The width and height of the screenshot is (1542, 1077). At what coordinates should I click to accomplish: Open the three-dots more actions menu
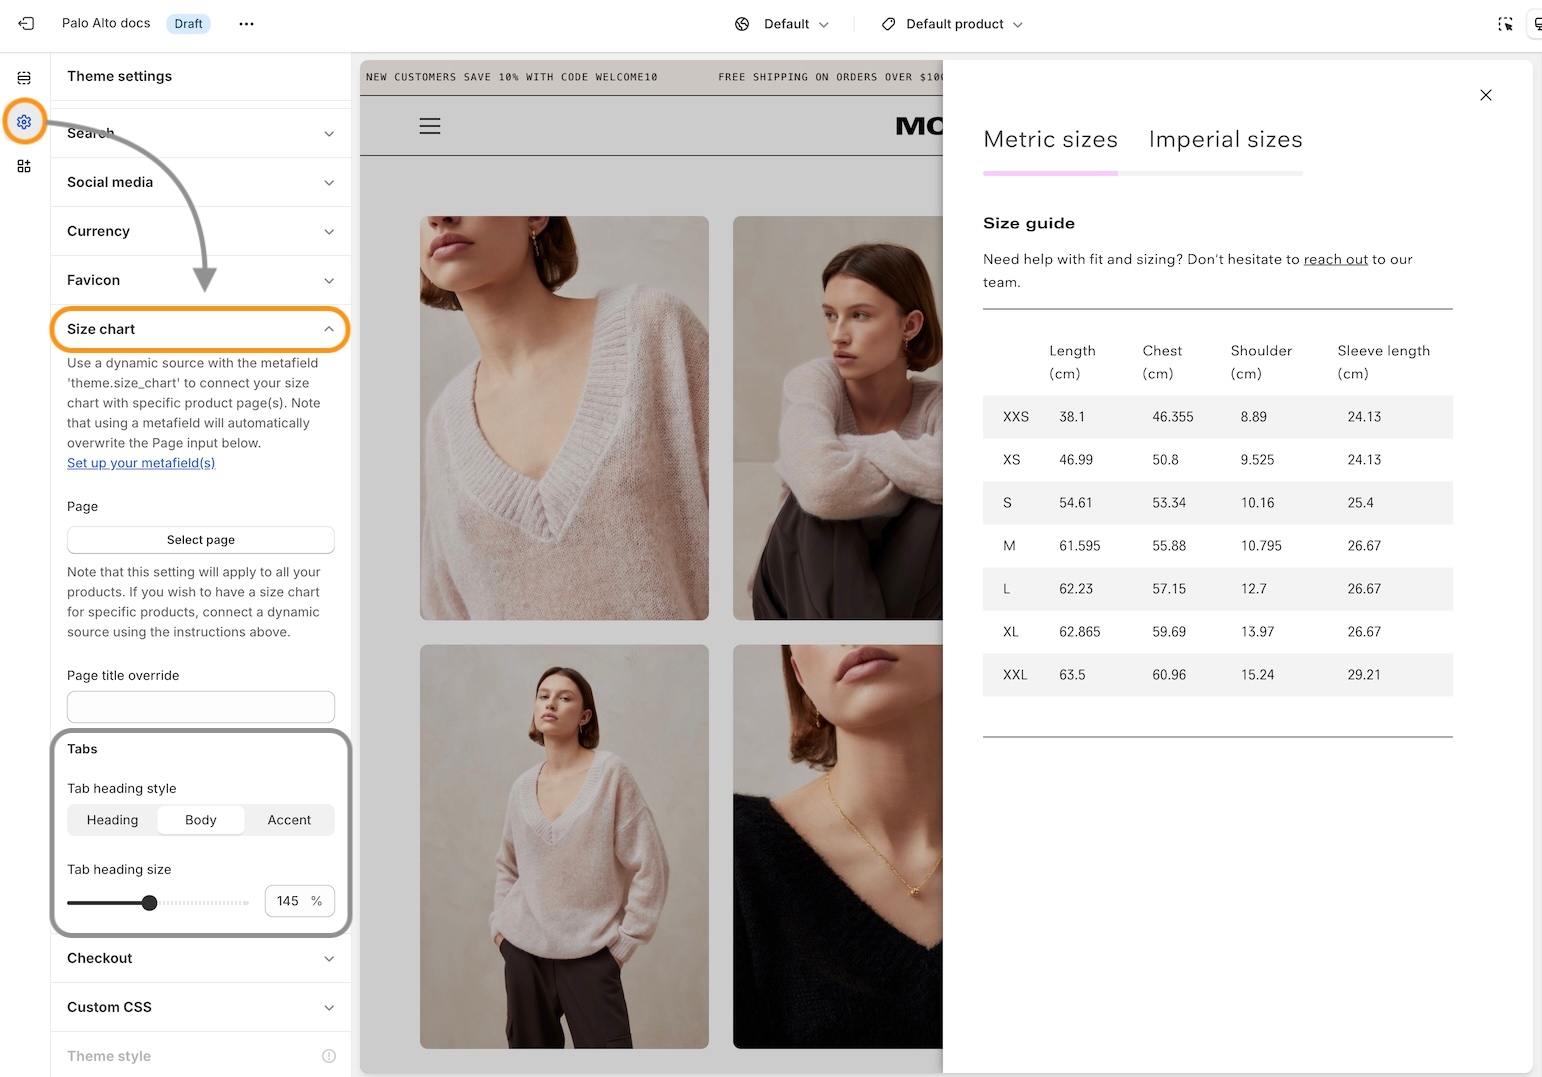(246, 24)
